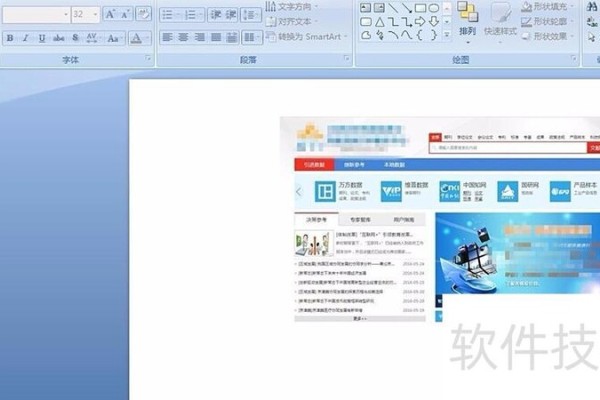Apply distributed paragraph alignment
This screenshot has height=400, width=600.
point(232,37)
